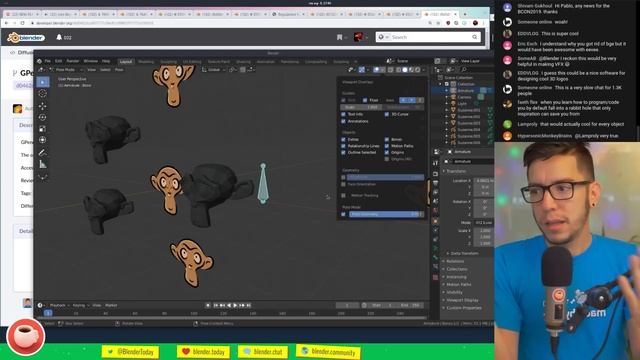The height and width of the screenshot is (360, 640).
Task: Switch to the Layout workspace tab
Action: point(126,62)
